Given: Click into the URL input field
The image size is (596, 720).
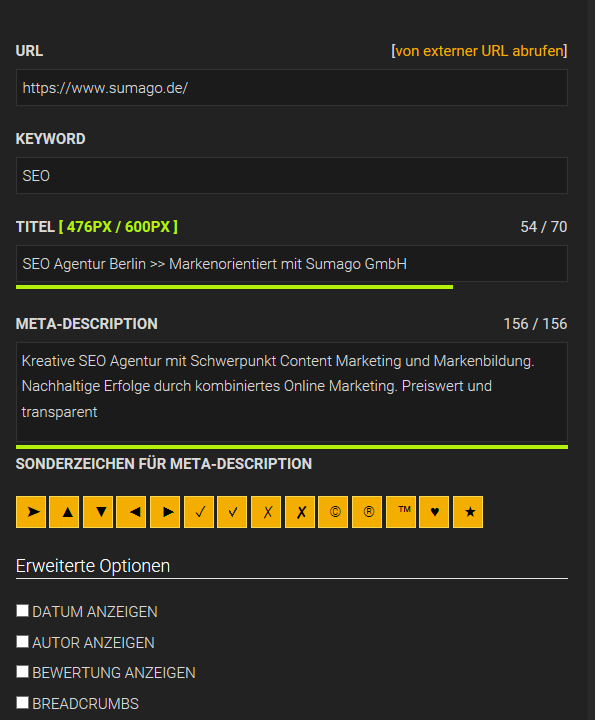Looking at the screenshot, I should point(292,88).
